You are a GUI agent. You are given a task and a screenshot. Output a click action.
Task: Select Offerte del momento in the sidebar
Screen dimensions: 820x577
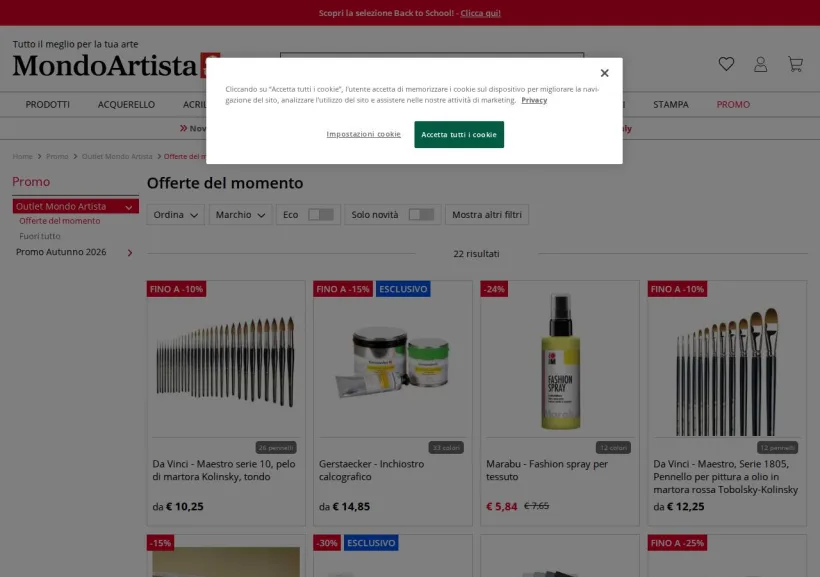(x=60, y=221)
